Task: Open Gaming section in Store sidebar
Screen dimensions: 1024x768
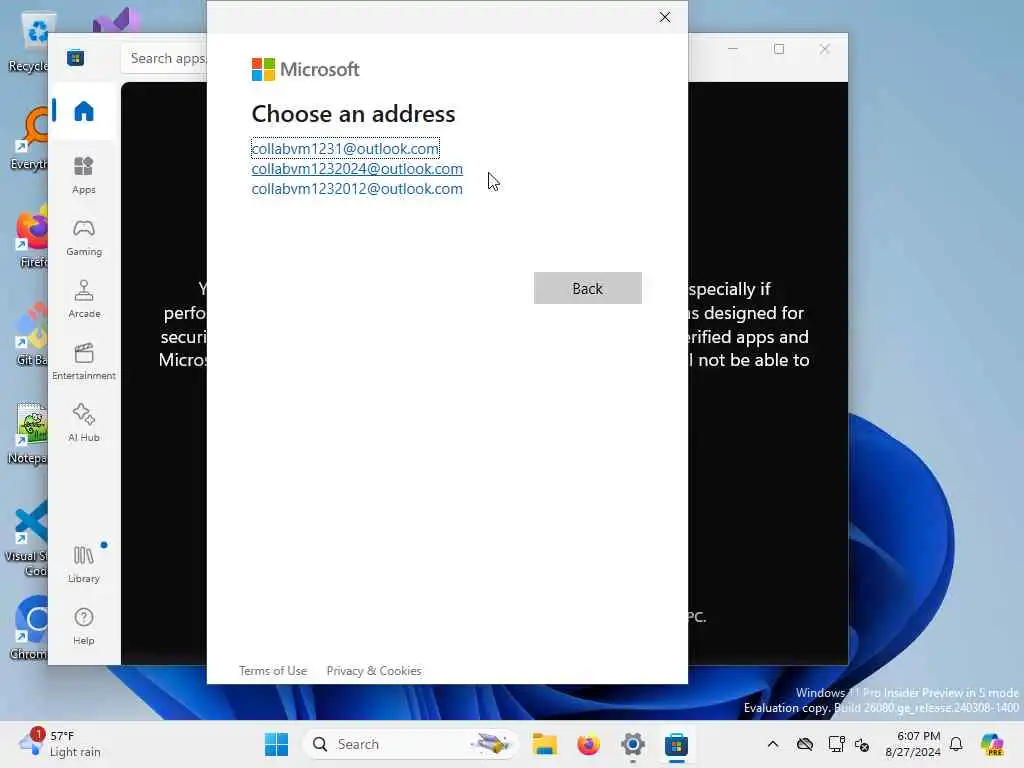Action: click(84, 237)
